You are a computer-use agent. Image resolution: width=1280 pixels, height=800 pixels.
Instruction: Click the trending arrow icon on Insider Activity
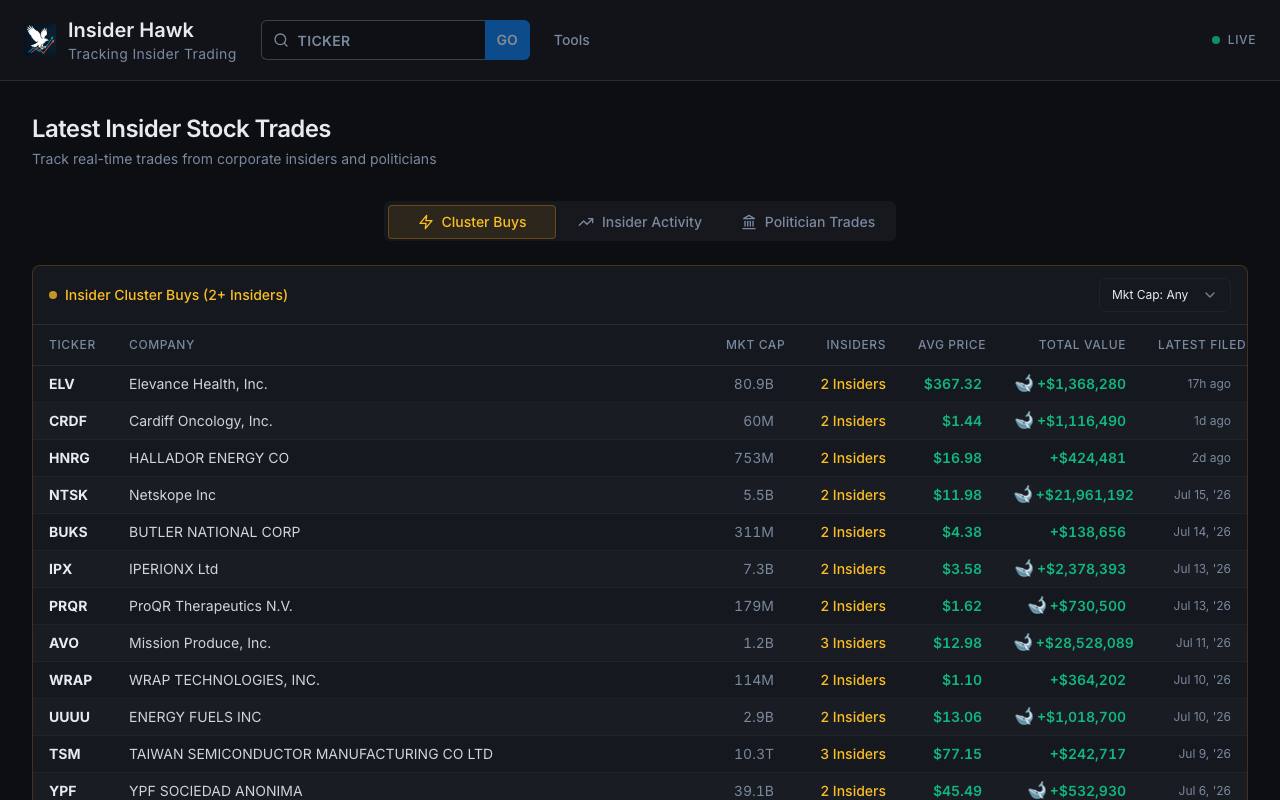click(x=586, y=222)
